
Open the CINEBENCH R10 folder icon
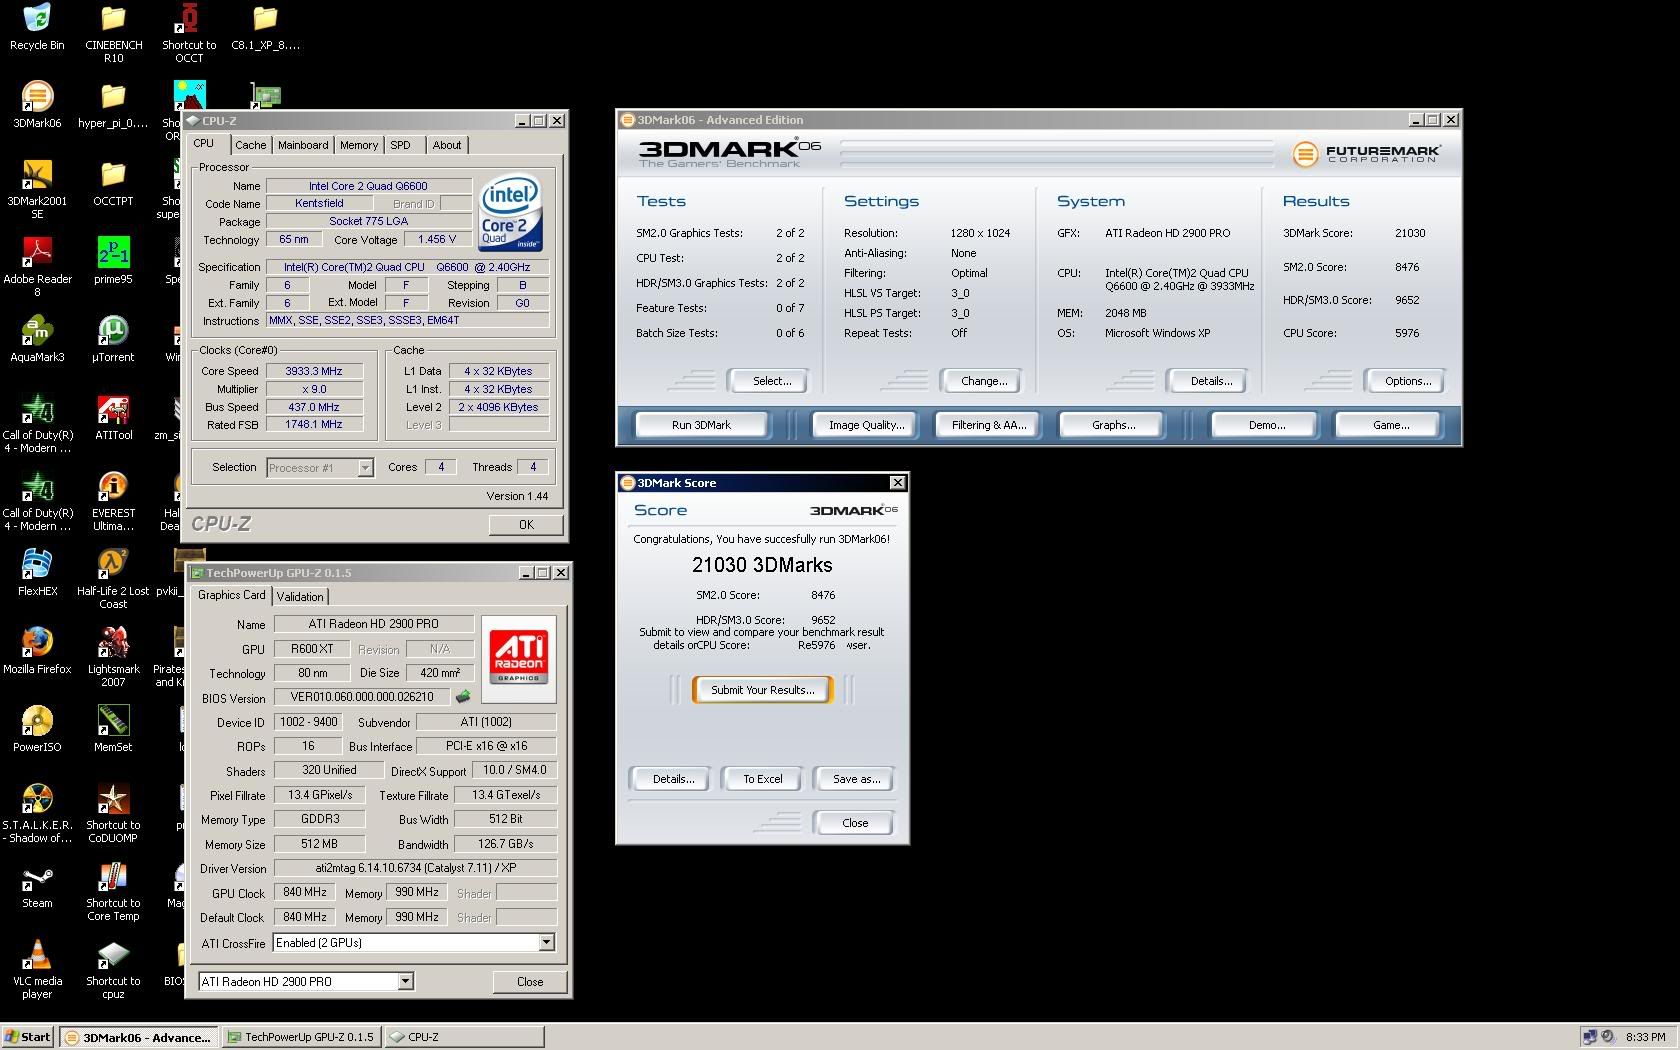113,33
